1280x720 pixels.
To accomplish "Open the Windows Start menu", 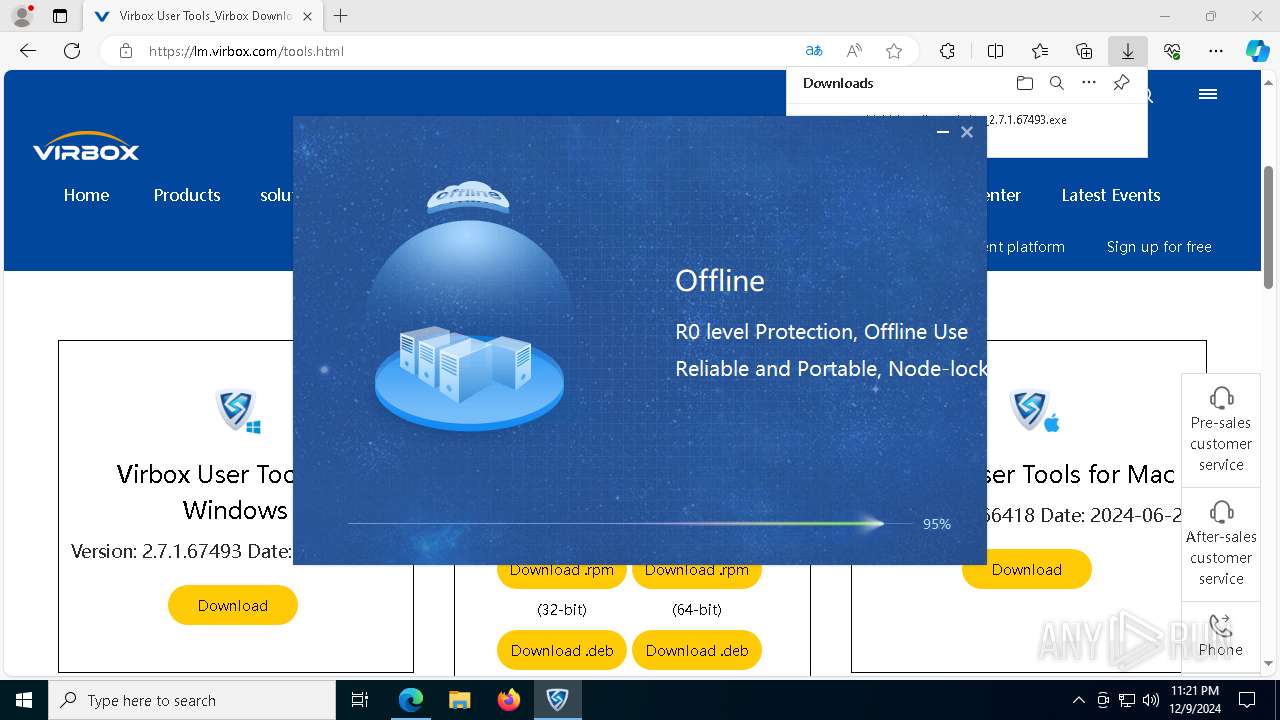I will [24, 700].
